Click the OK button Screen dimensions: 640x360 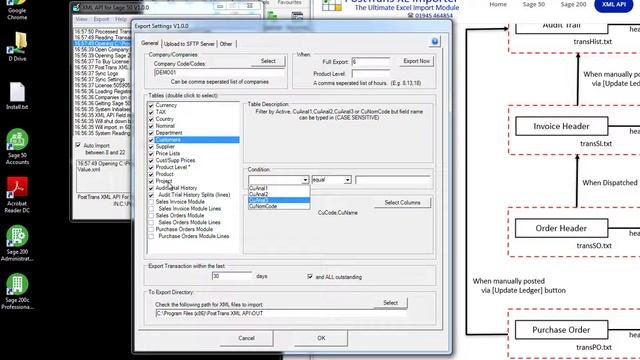321,338
